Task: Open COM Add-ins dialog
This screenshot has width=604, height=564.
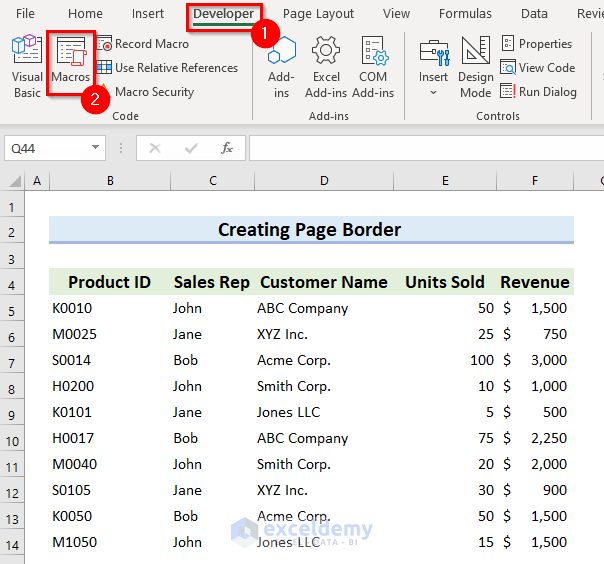Action: pyautogui.click(x=373, y=67)
